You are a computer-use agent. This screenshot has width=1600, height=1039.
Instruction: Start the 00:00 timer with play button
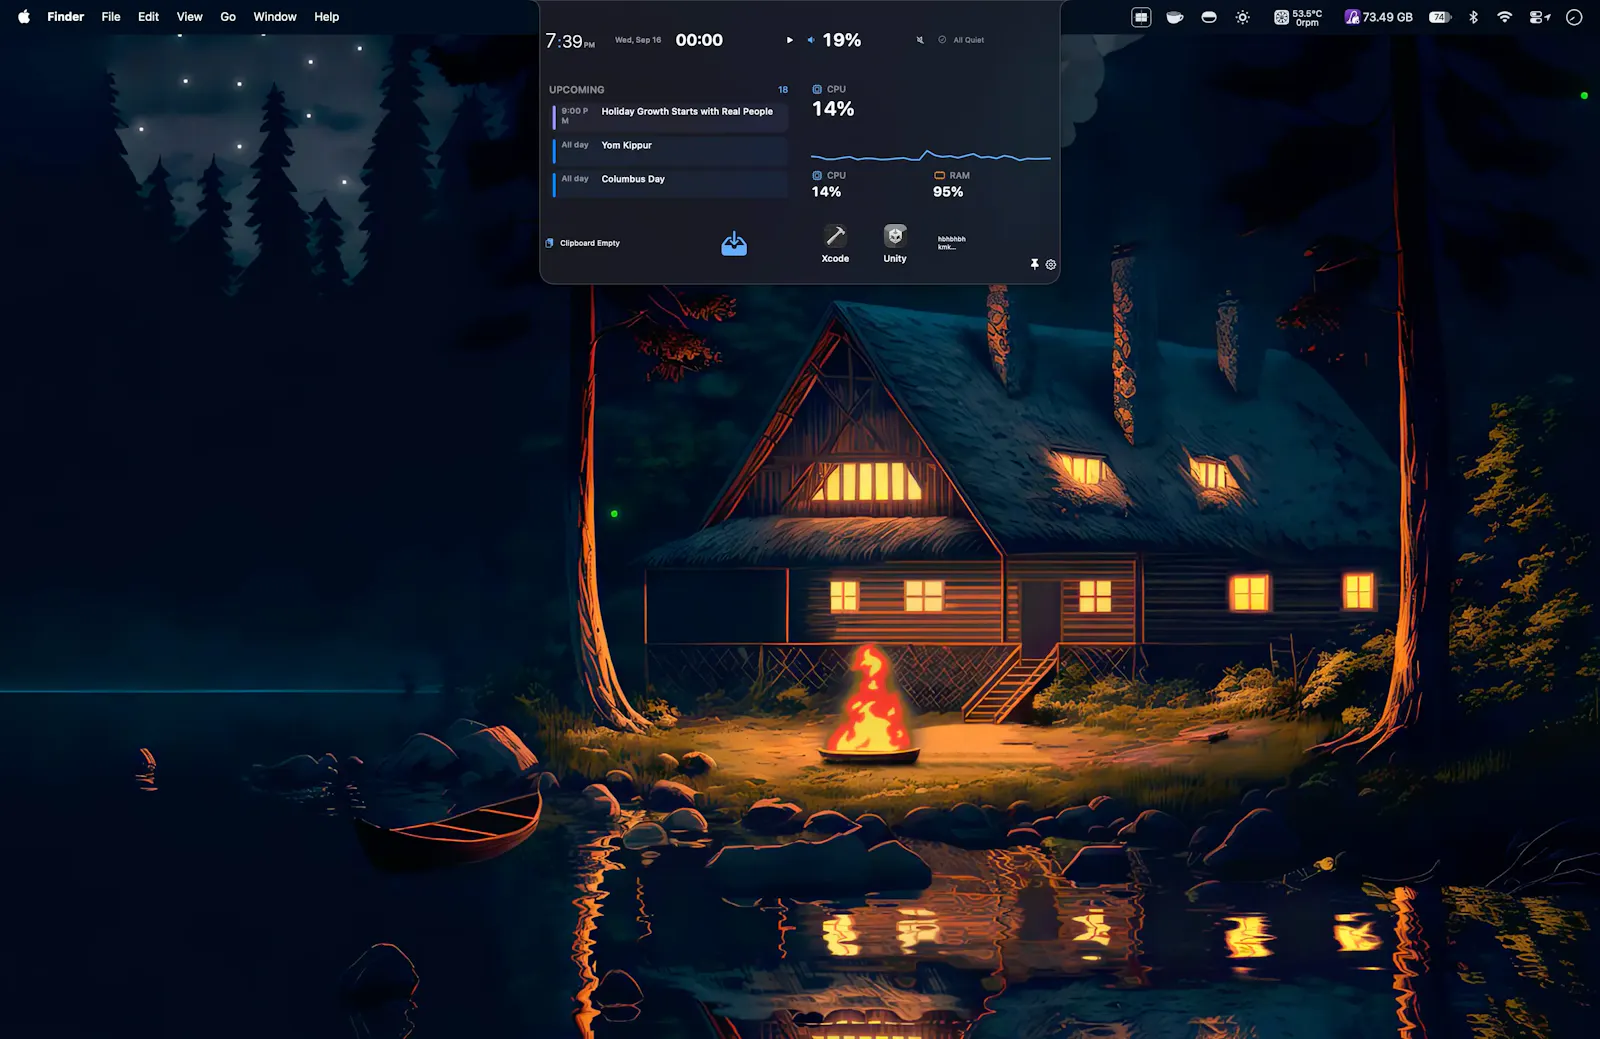tap(789, 40)
